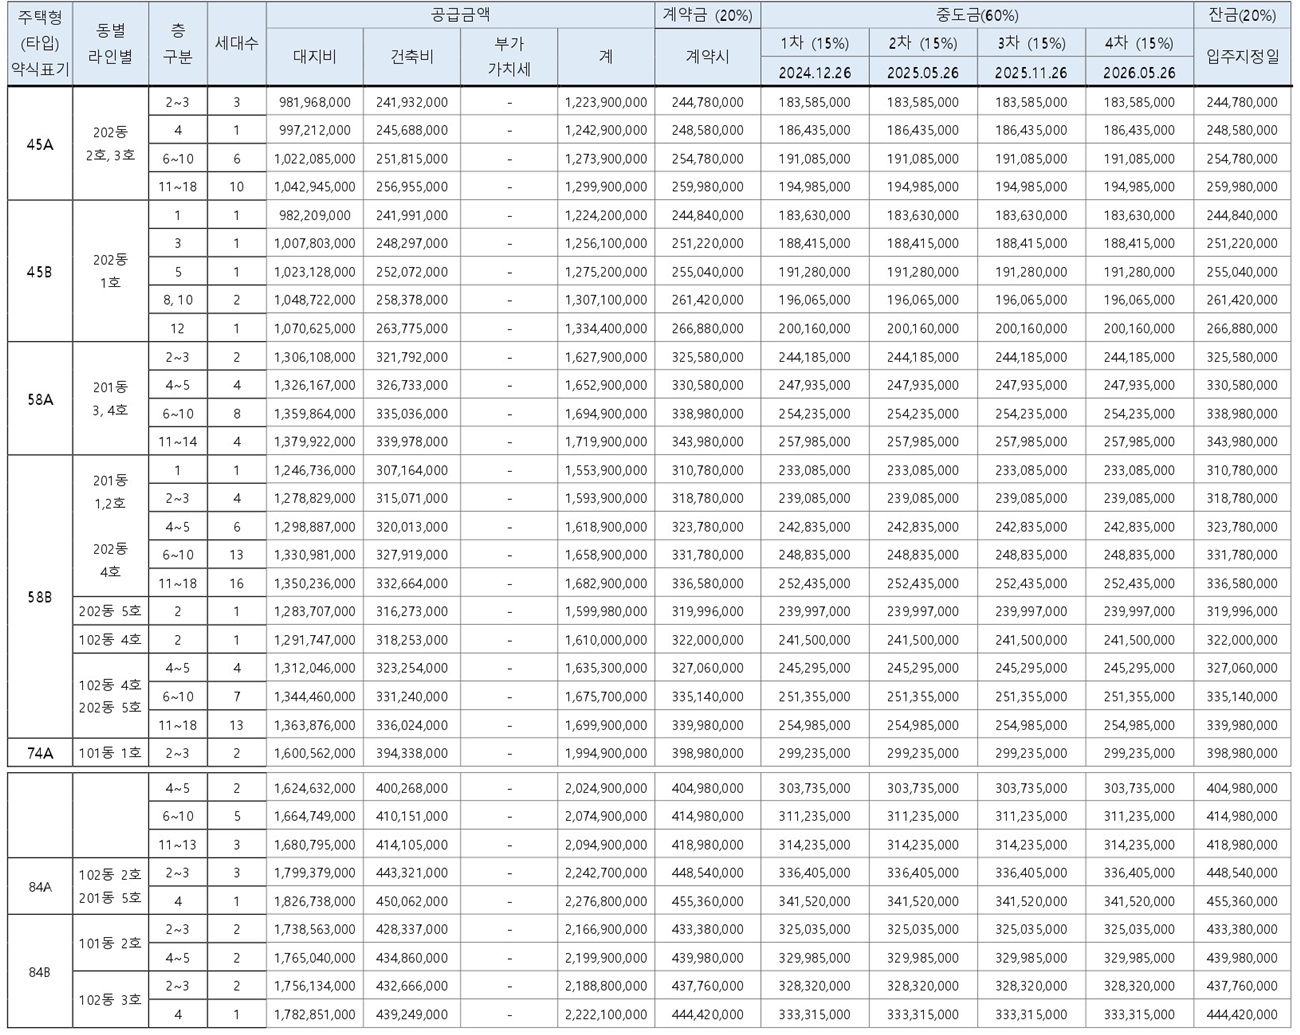The width and height of the screenshot is (1300, 1035).
Task: Click the 대지비 column header
Action: tap(314, 57)
